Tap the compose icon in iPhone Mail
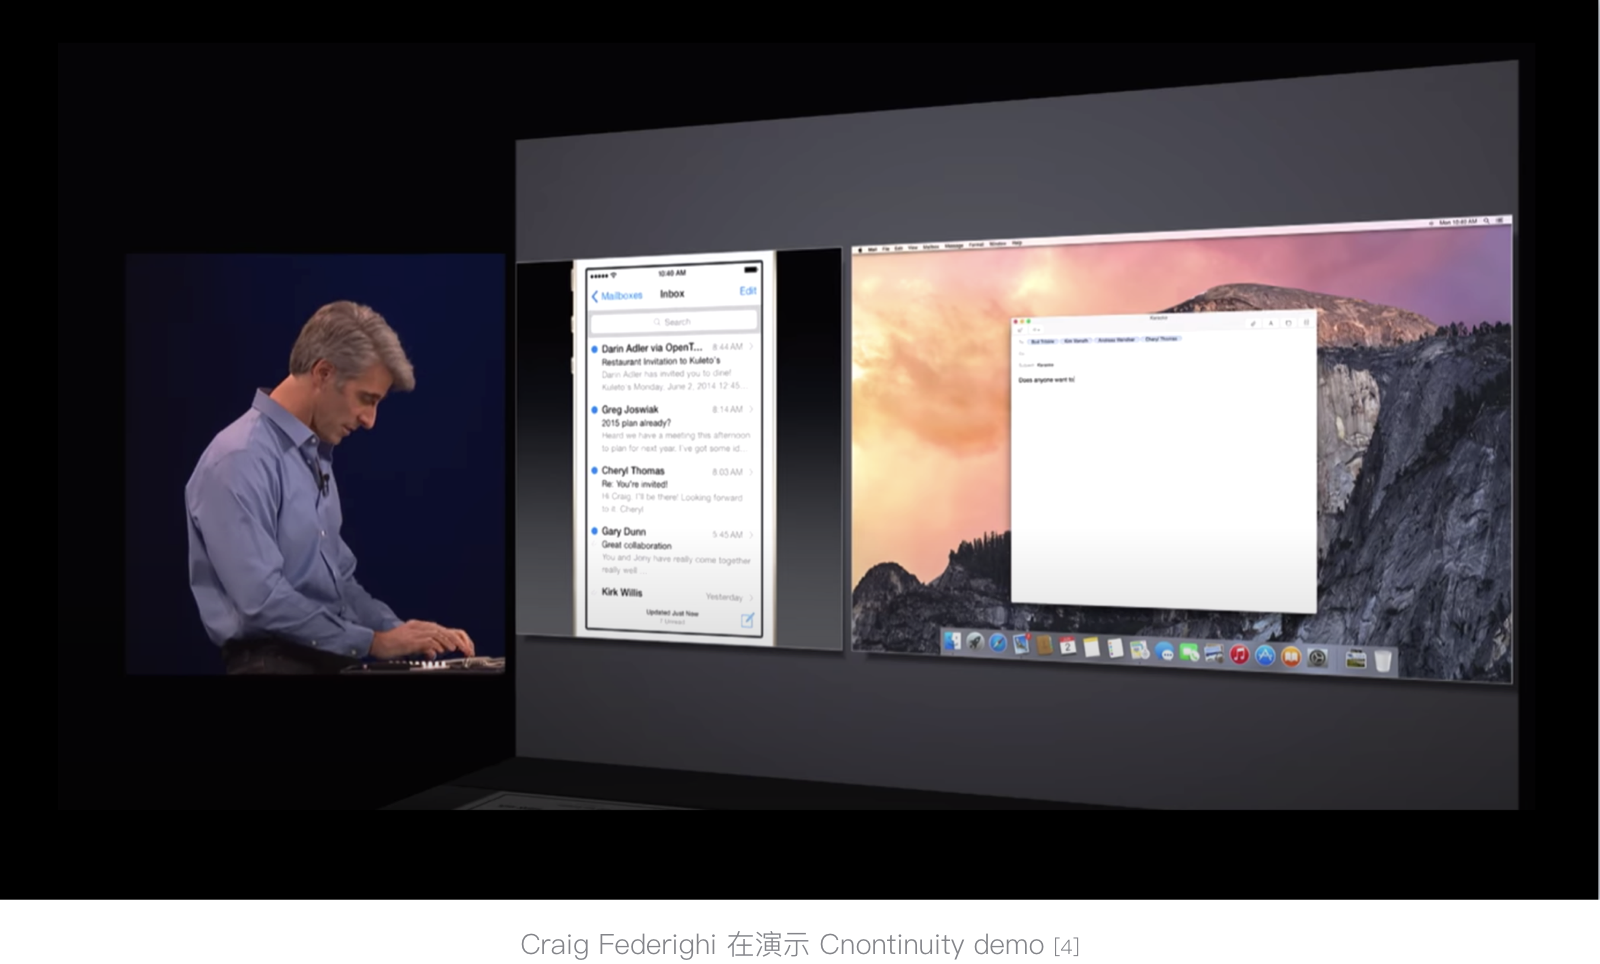The width and height of the screenshot is (1600, 964). point(747,620)
